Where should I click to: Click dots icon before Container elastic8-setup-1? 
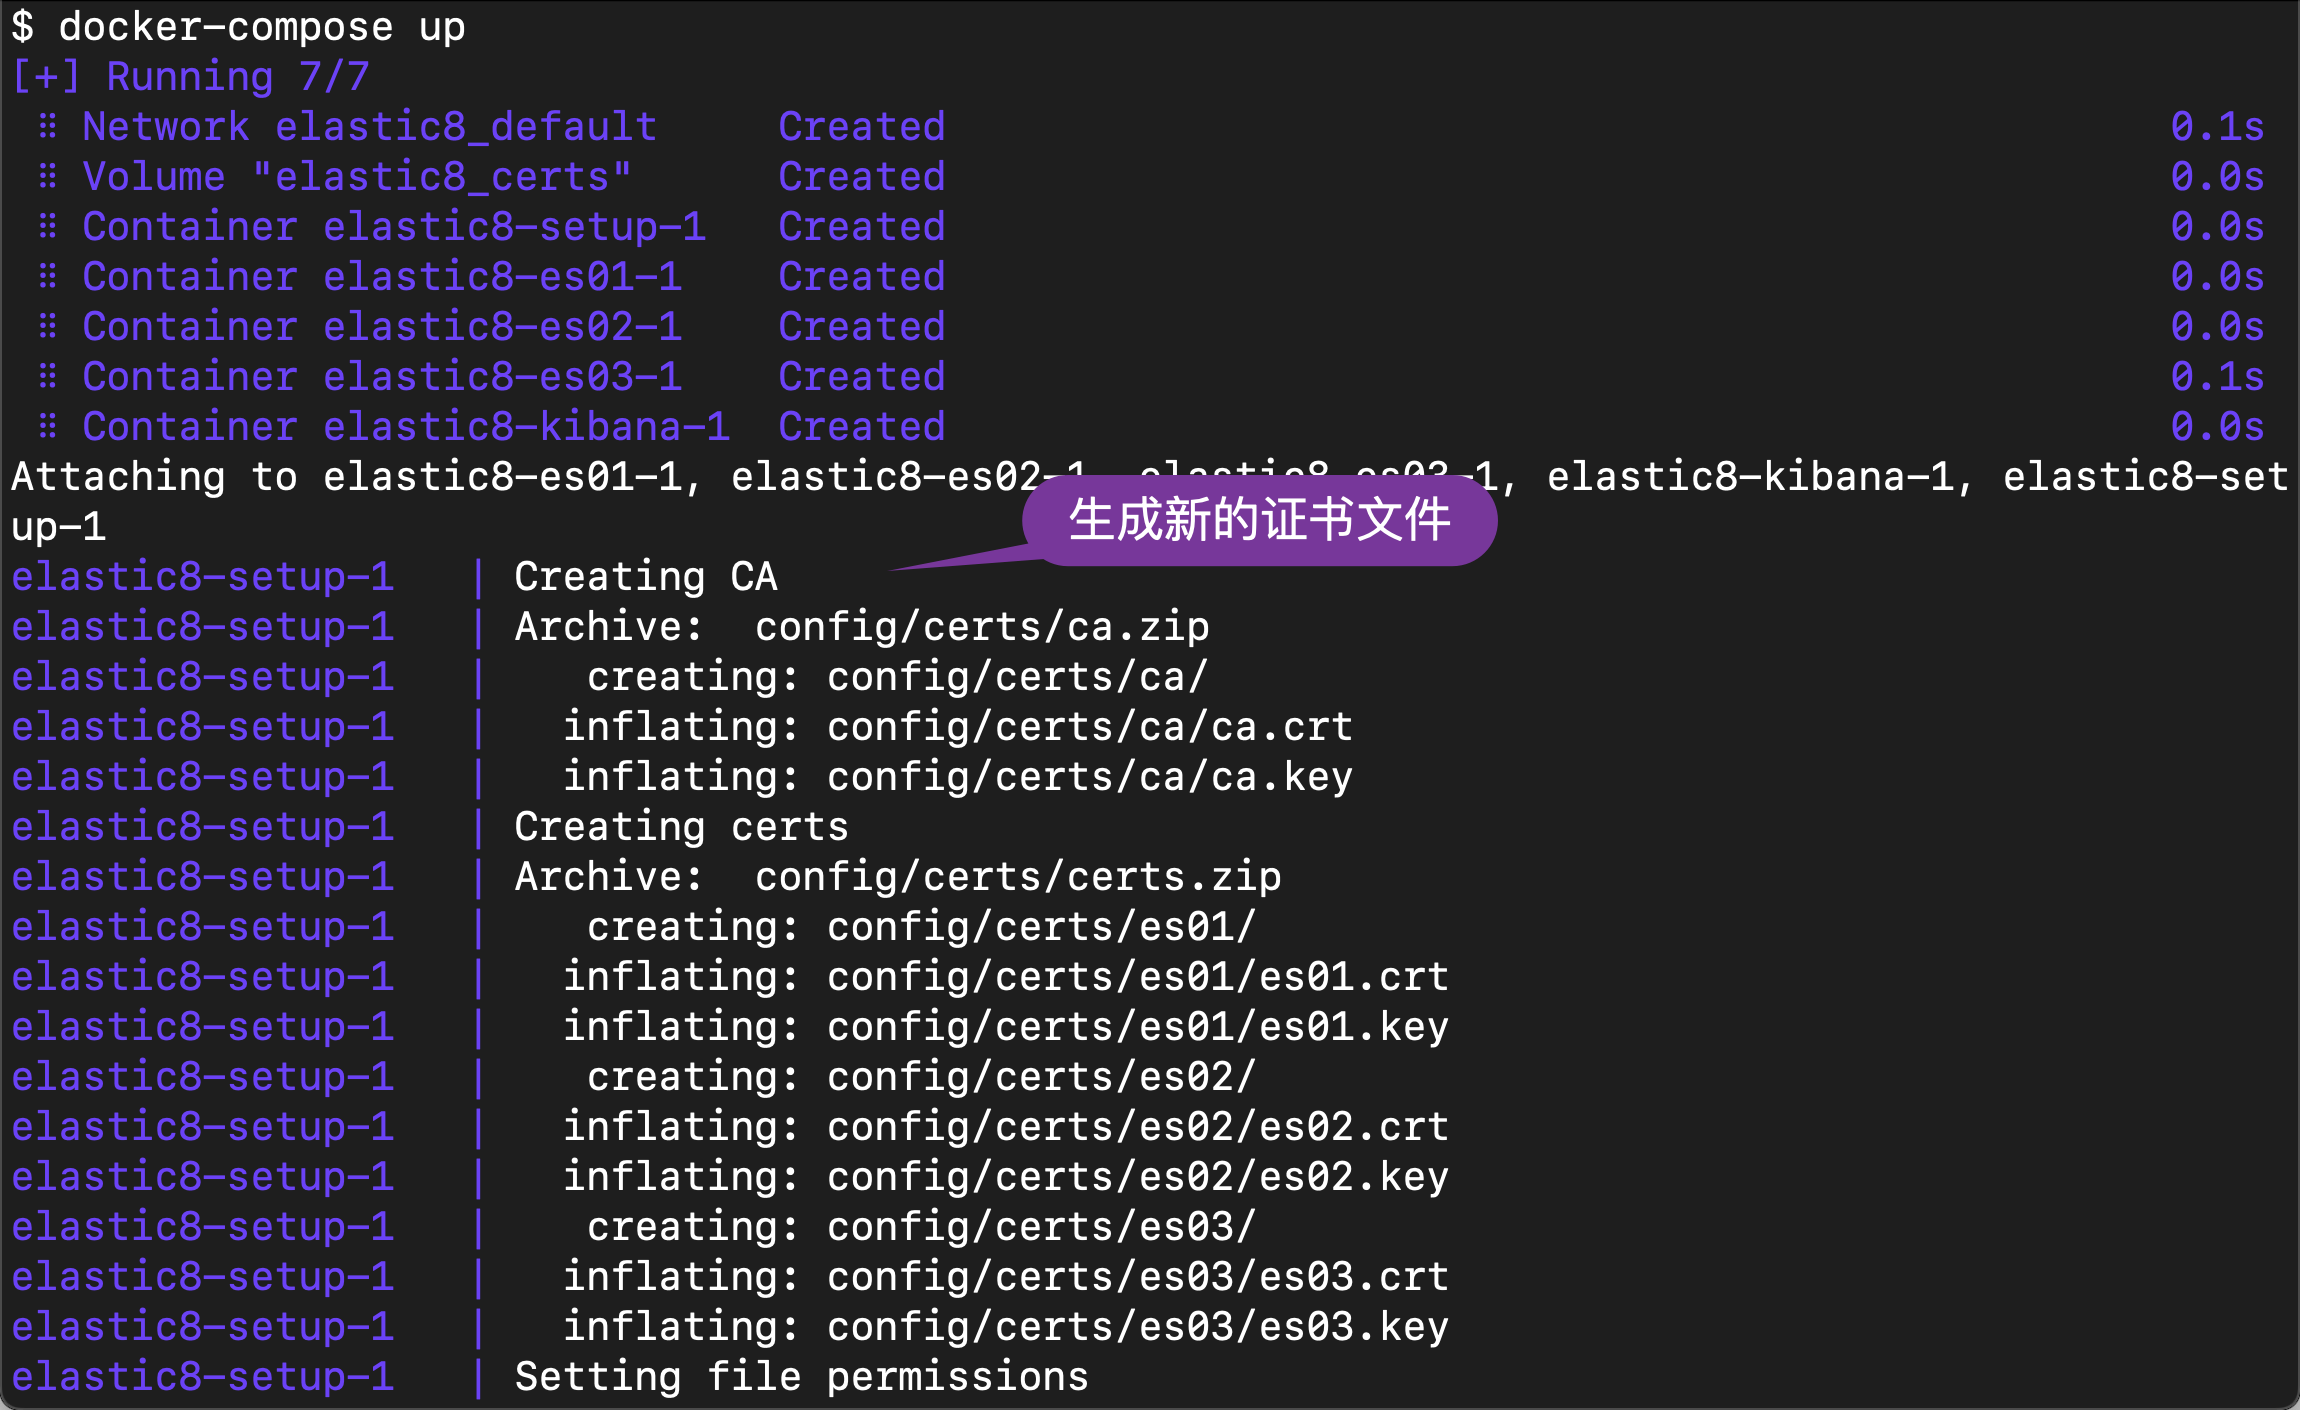click(x=47, y=227)
